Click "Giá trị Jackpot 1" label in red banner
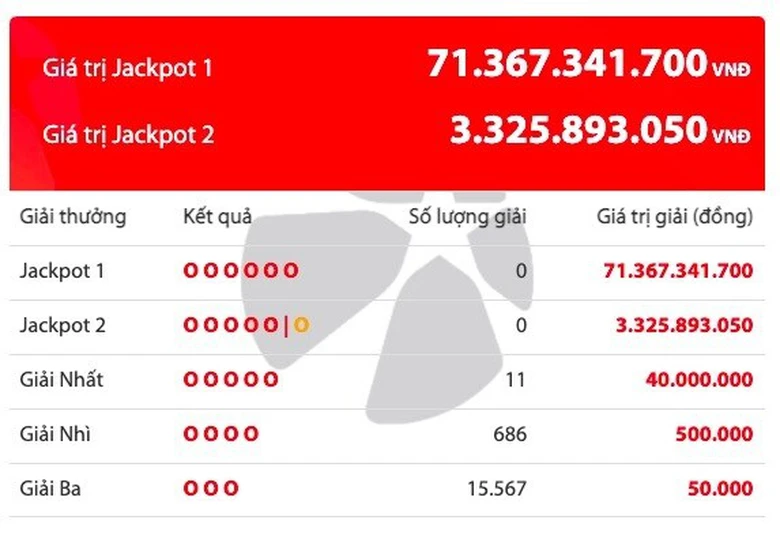The image size is (780, 535). coord(127,69)
